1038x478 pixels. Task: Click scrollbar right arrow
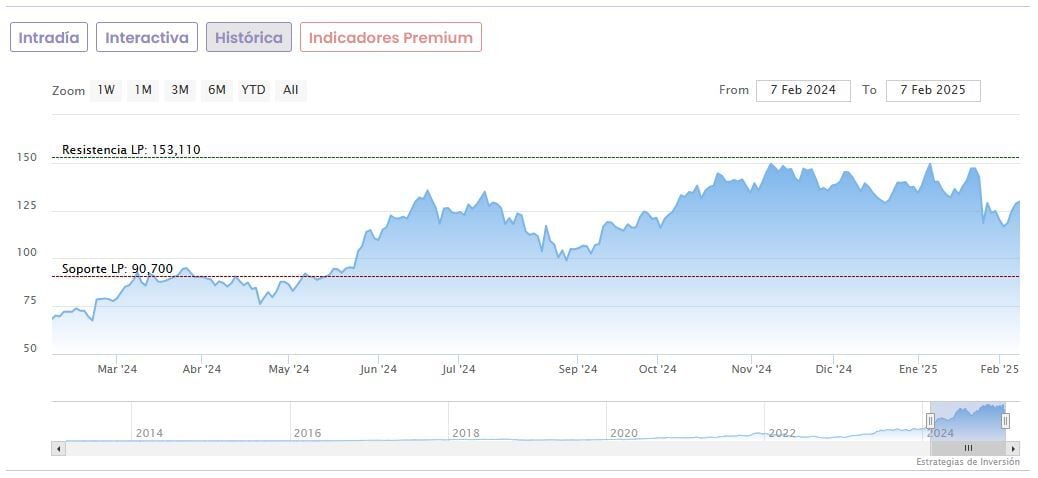[x=1014, y=448]
